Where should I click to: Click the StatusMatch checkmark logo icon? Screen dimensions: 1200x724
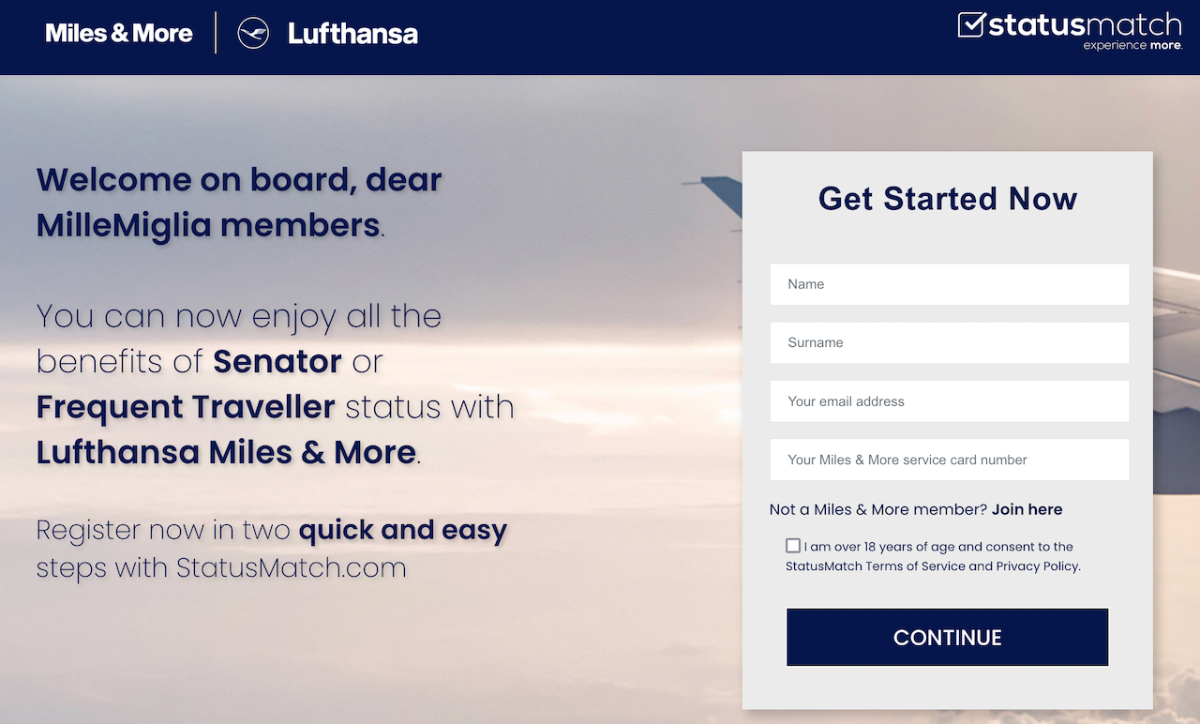coord(971,25)
